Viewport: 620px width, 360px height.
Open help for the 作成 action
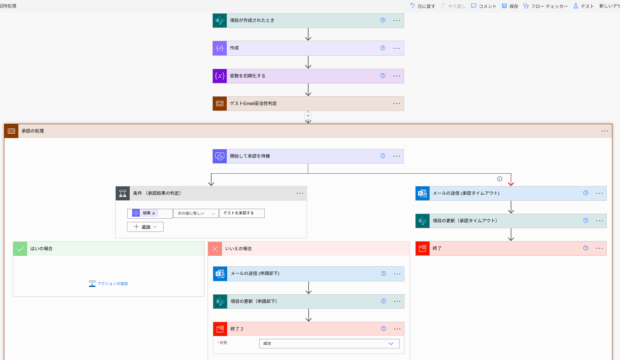[383, 48]
